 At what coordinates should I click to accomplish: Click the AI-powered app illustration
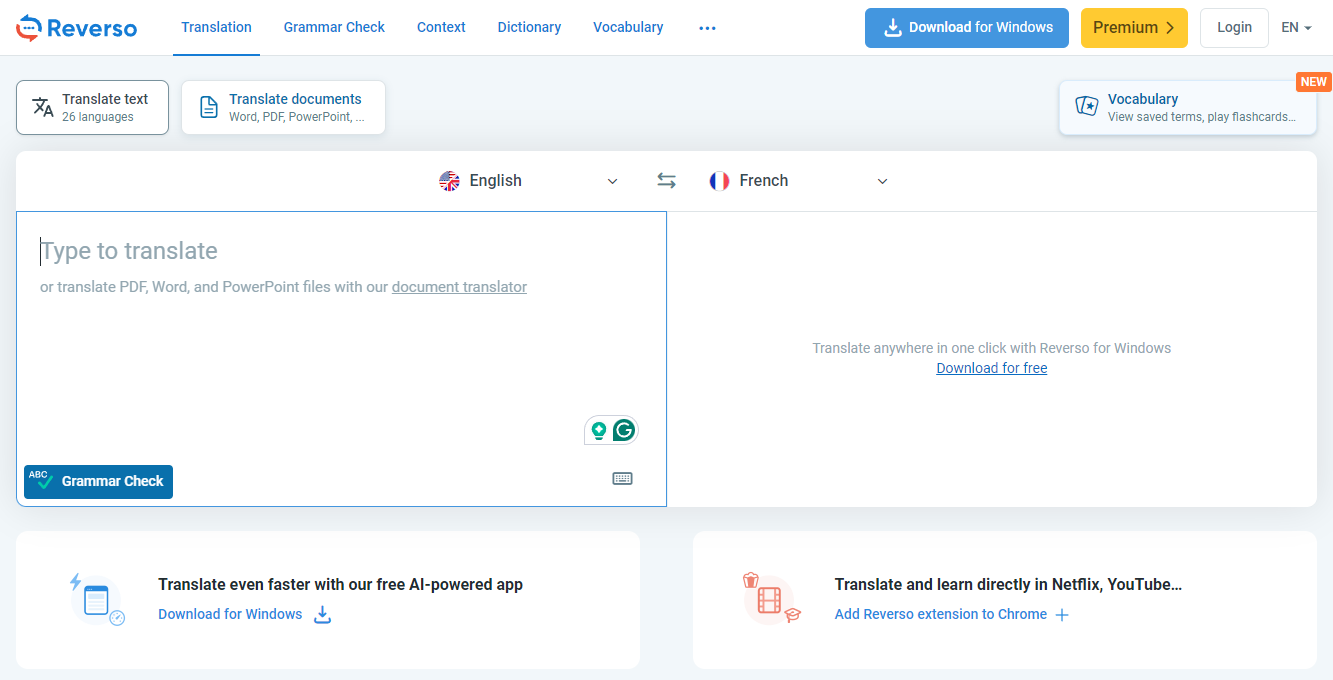[x=96, y=600]
